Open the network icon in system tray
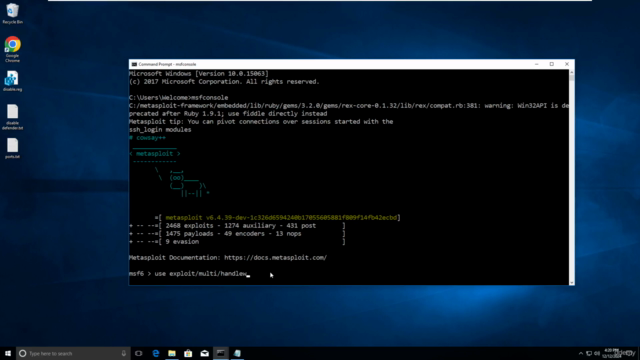This screenshot has width=640, height=360. coord(589,353)
